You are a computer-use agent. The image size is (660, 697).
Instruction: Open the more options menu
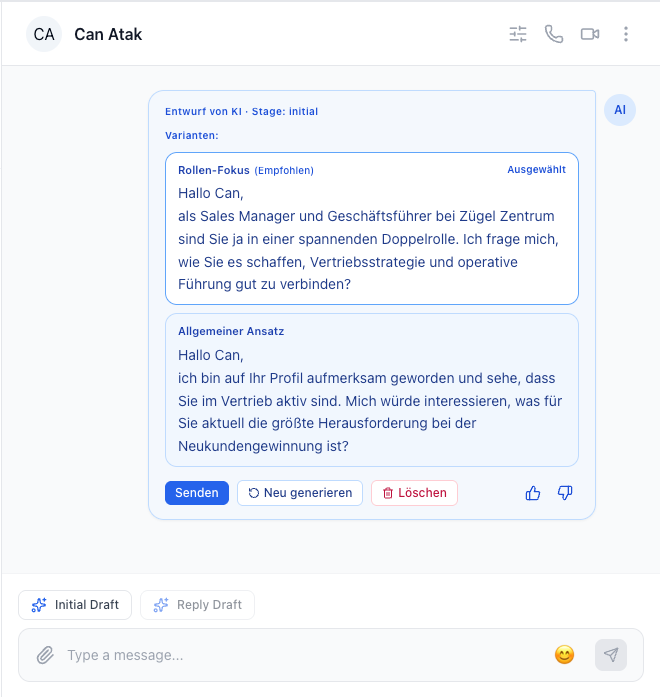click(x=626, y=34)
